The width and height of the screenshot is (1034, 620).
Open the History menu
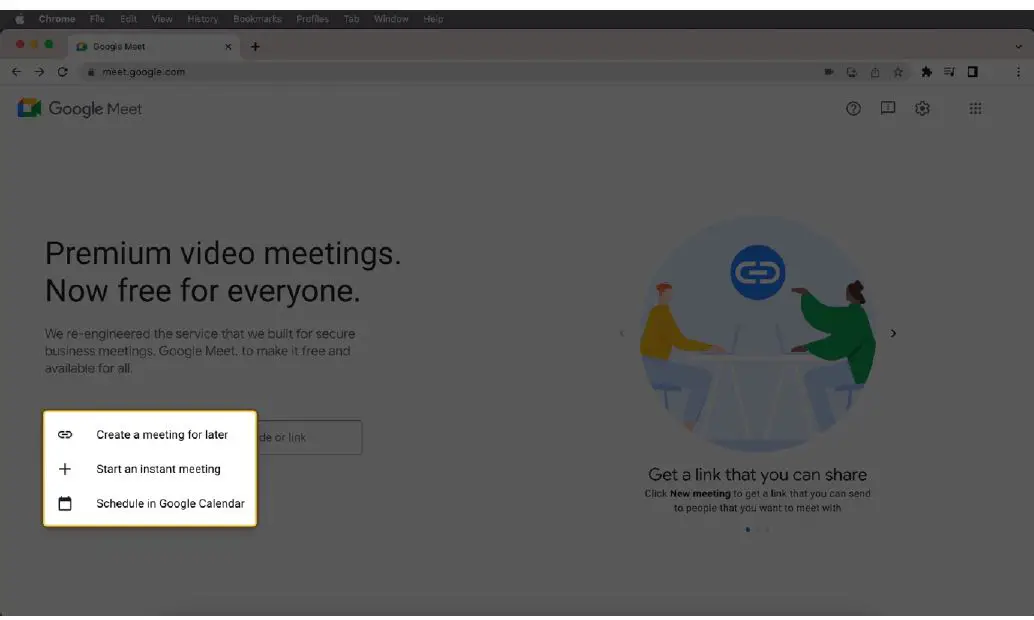click(202, 19)
